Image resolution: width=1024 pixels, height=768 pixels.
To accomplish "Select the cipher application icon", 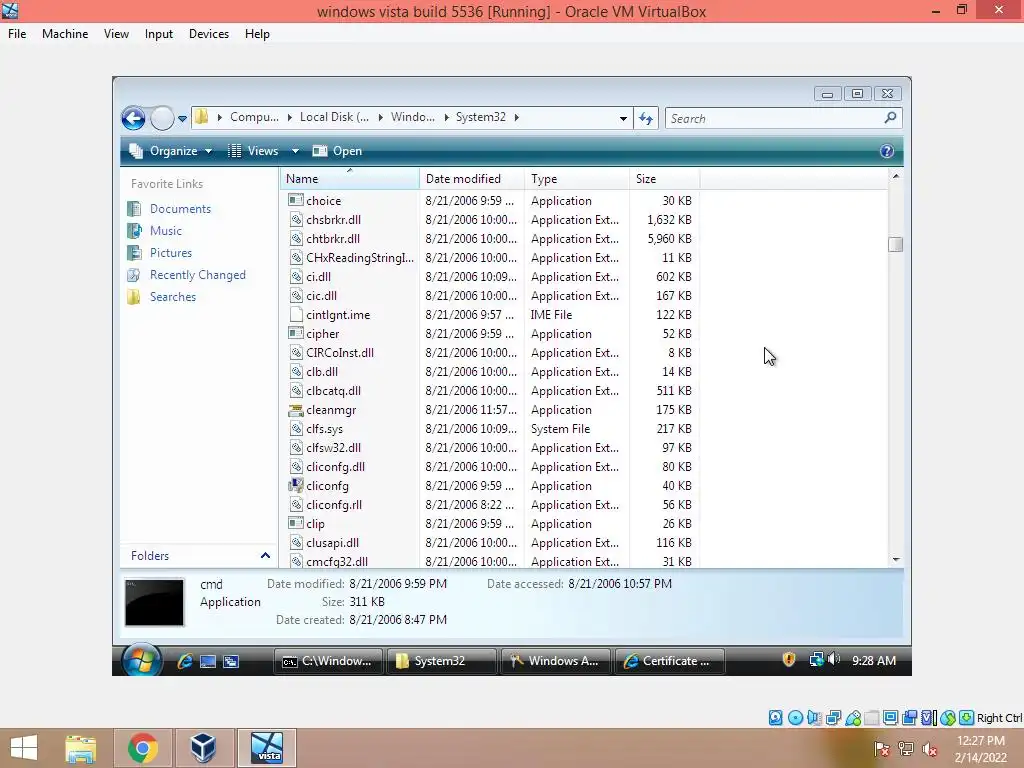I will pyautogui.click(x=296, y=333).
